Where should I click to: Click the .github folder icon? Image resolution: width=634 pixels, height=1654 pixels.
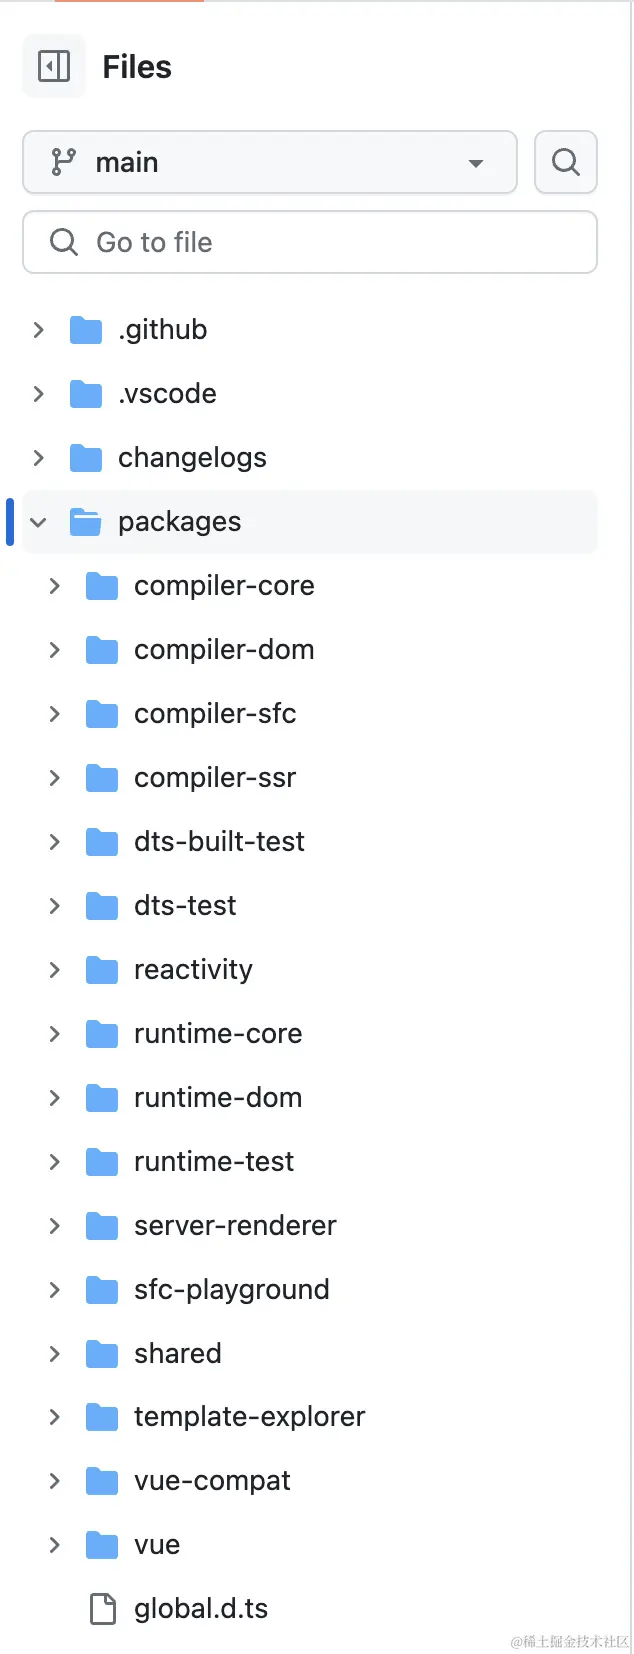point(86,330)
